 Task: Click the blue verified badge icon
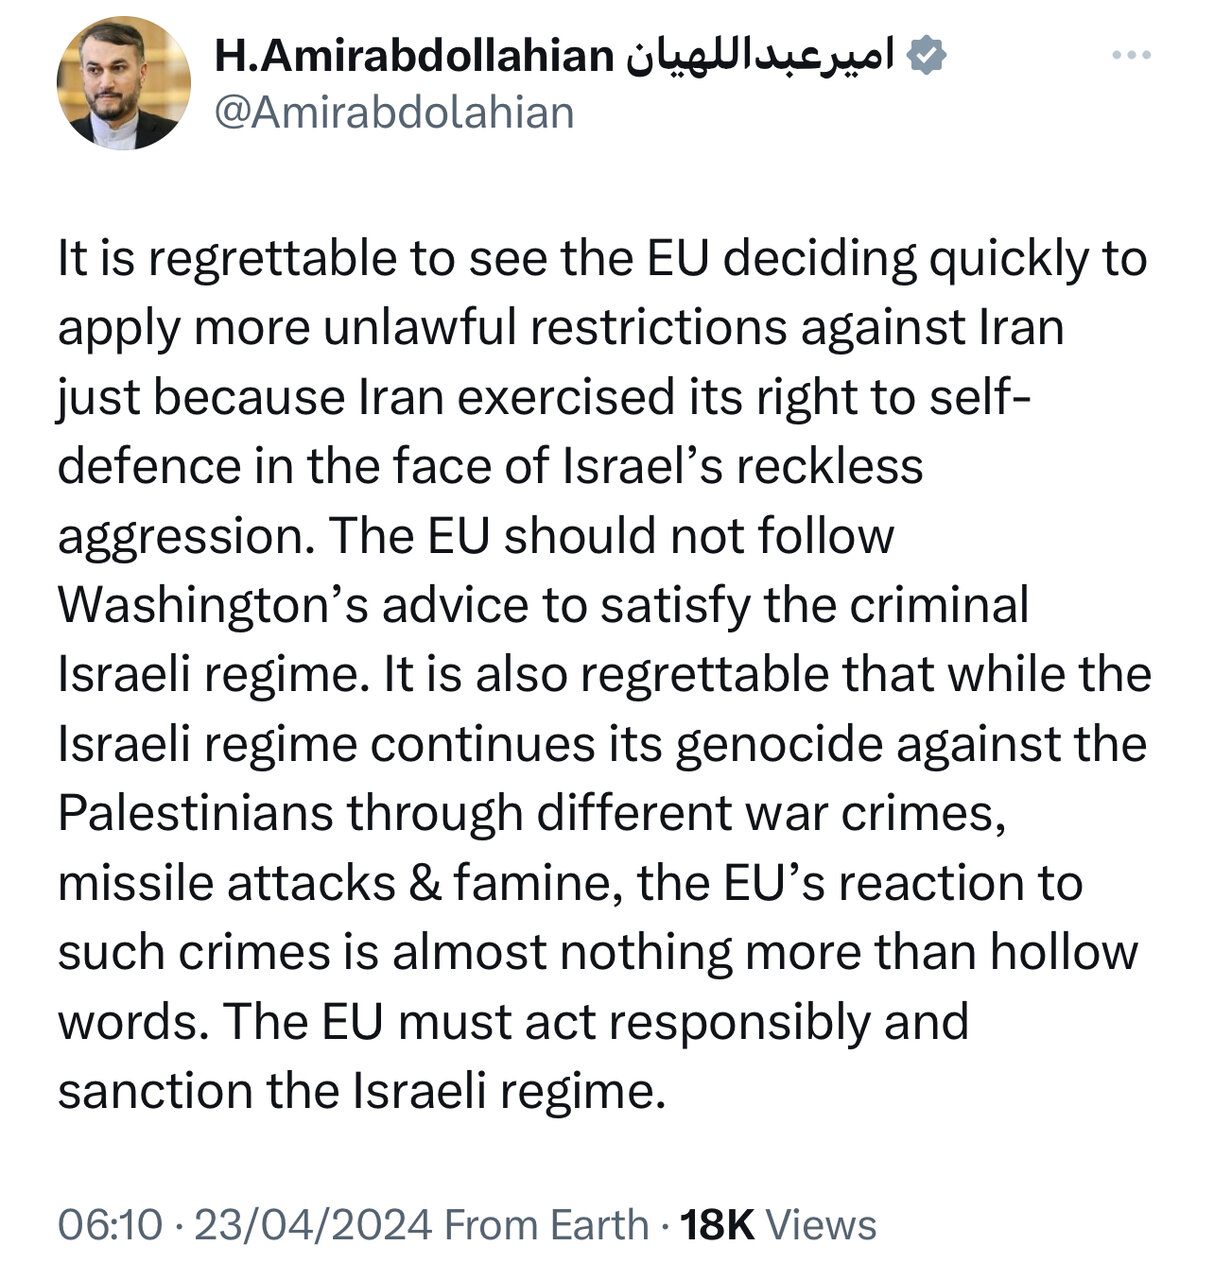click(x=926, y=58)
